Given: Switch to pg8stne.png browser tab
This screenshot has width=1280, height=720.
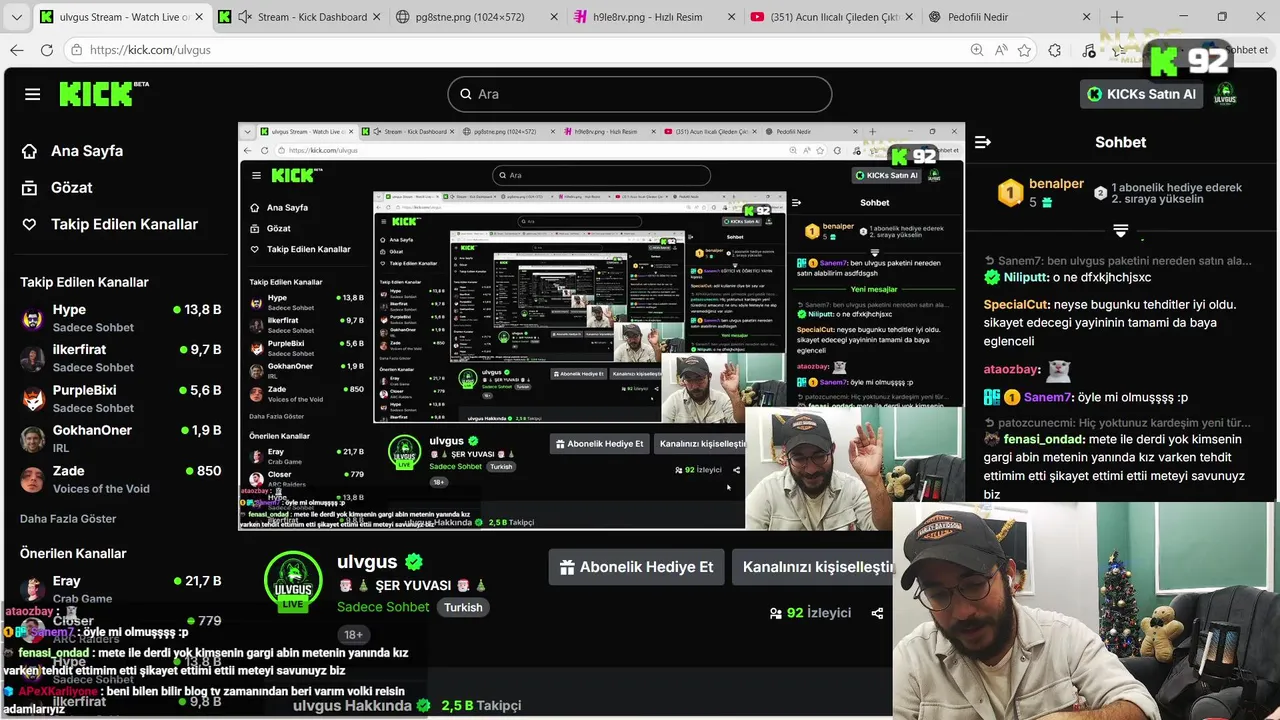Looking at the screenshot, I should [476, 17].
